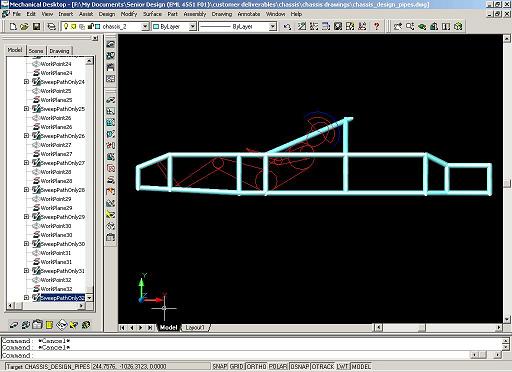Select WorkPlane28 in the browser tree
The image size is (512, 372).
(x=56, y=181)
